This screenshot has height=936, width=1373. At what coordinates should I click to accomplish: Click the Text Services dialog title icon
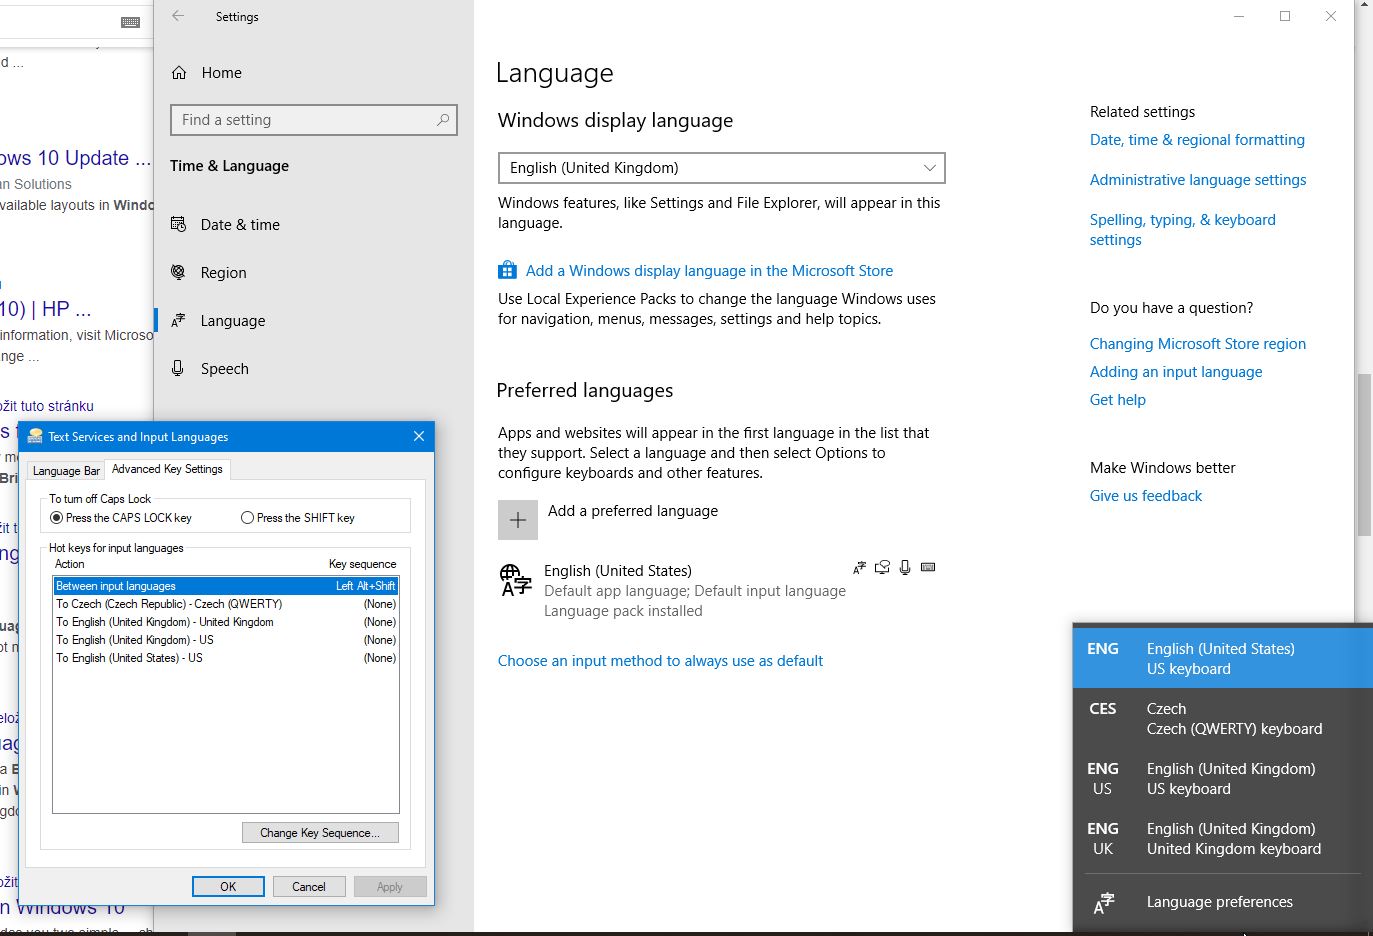coord(35,436)
